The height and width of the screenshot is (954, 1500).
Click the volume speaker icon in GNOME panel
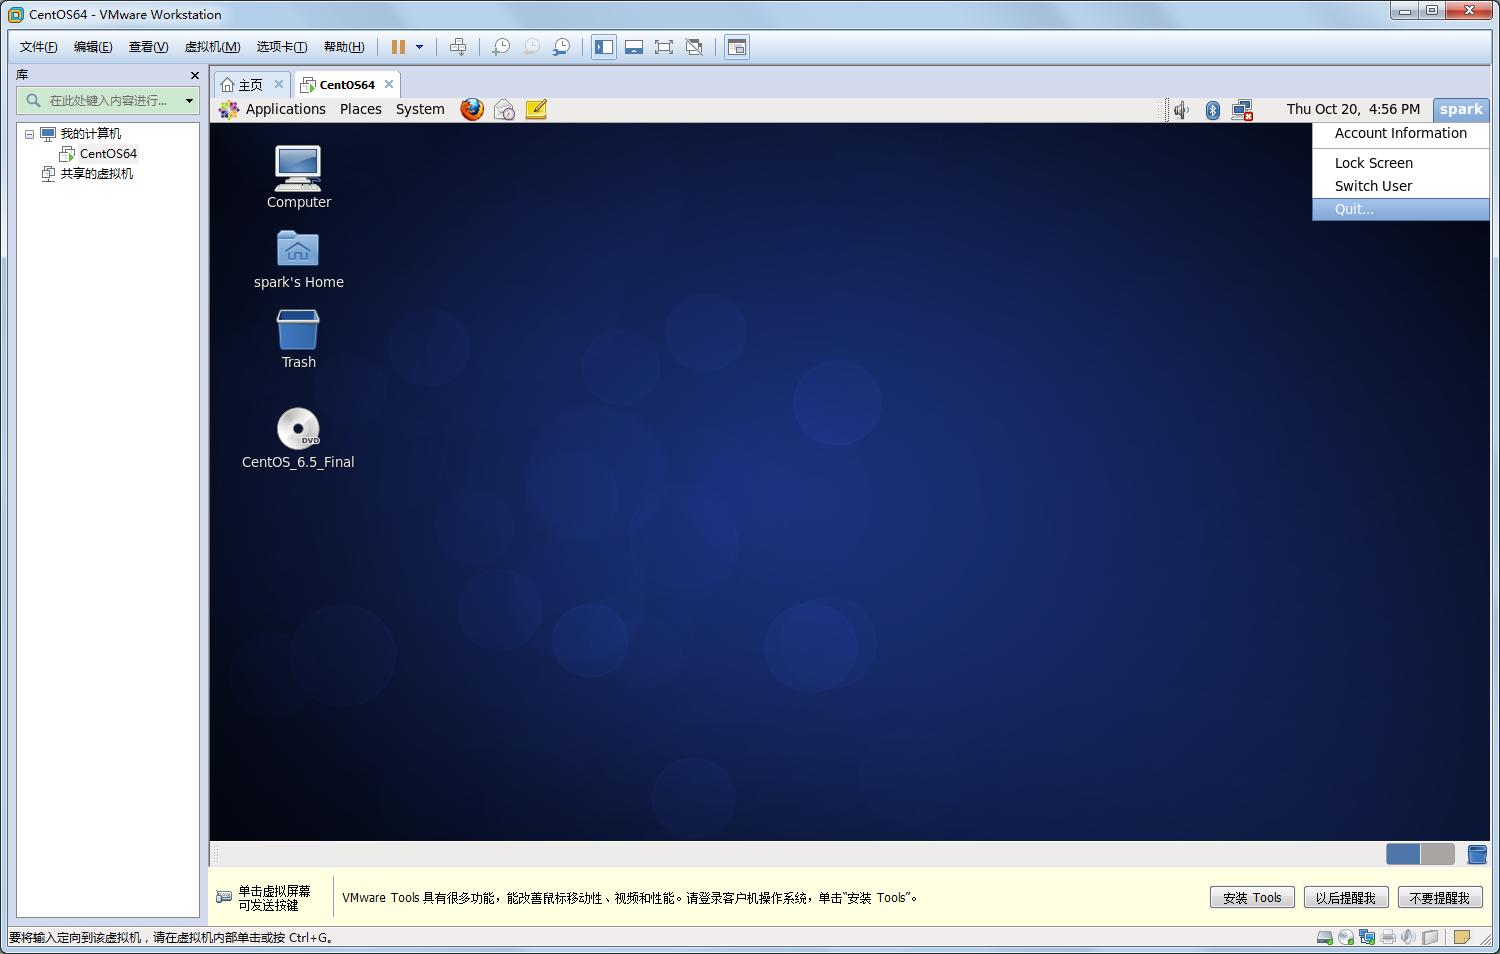[x=1181, y=110]
